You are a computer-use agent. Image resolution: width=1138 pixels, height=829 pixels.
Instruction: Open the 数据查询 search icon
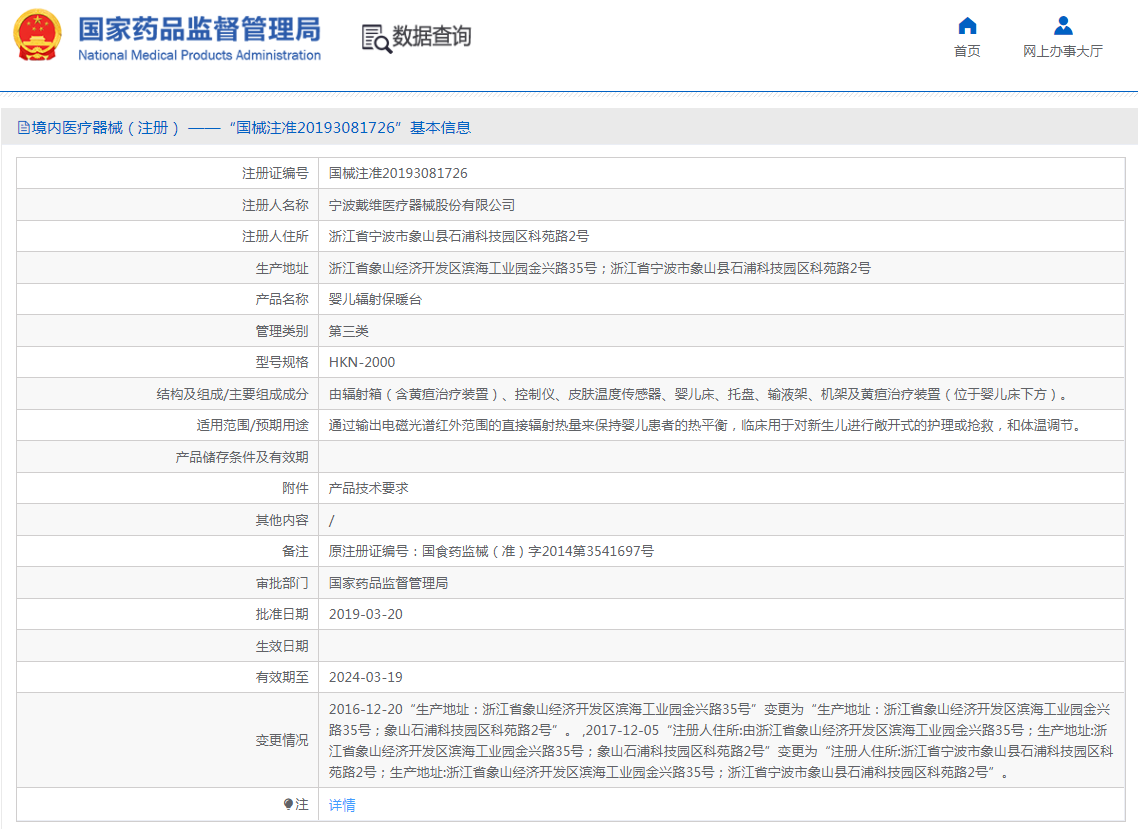377,38
